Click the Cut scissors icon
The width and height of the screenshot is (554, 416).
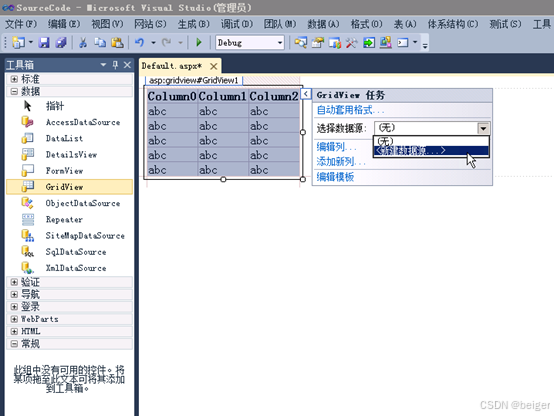click(83, 43)
